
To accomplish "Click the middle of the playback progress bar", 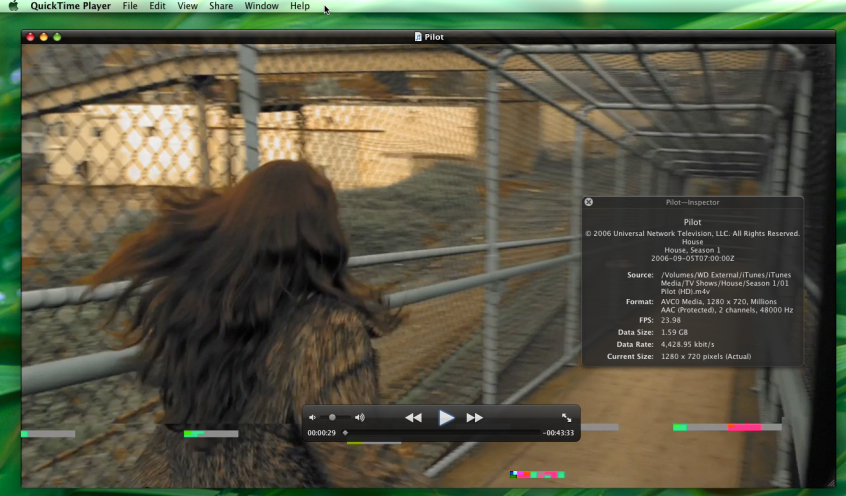I will click(441, 433).
